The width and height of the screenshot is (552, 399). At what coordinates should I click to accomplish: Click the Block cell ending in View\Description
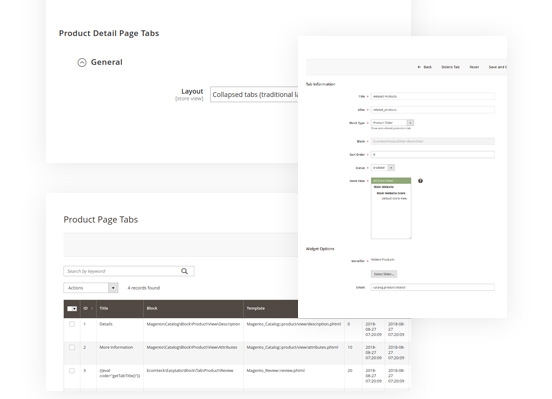(193, 324)
